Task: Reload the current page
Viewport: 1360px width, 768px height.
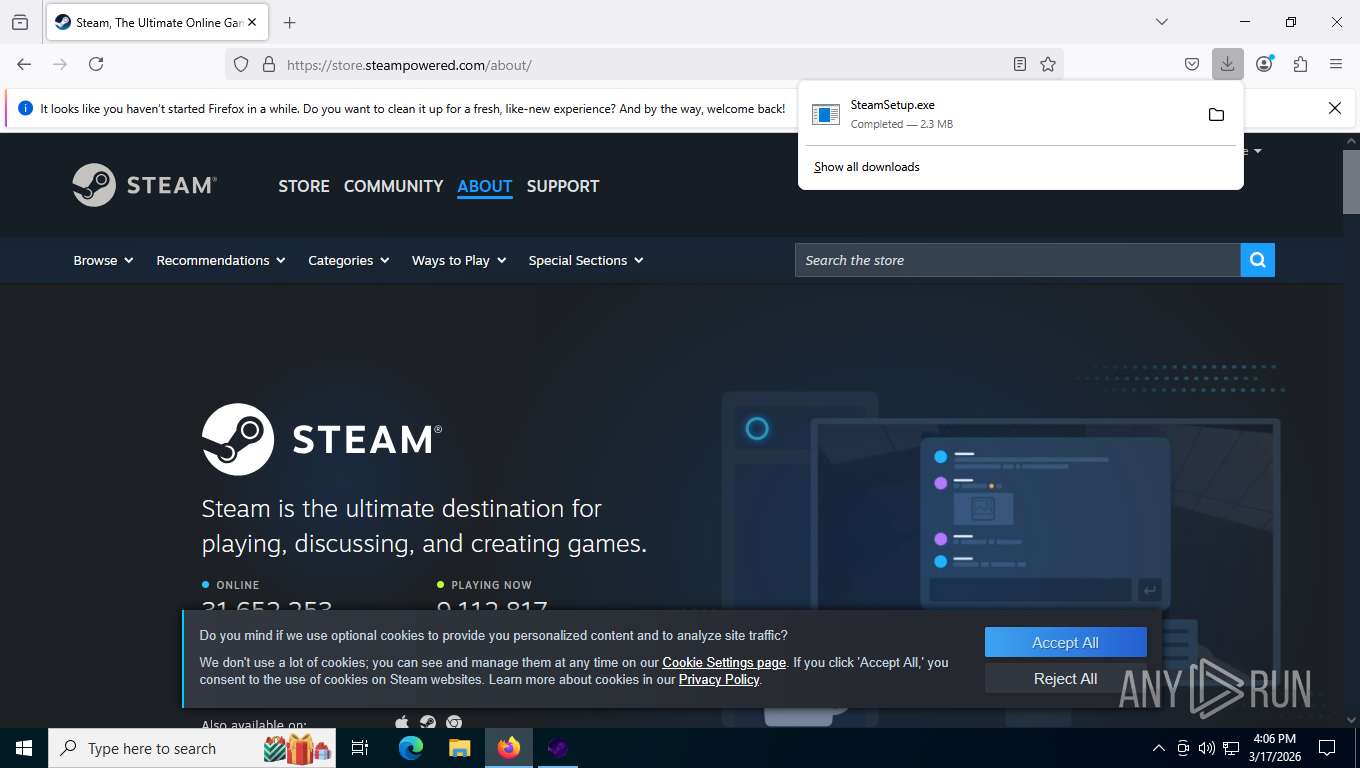Action: point(96,64)
